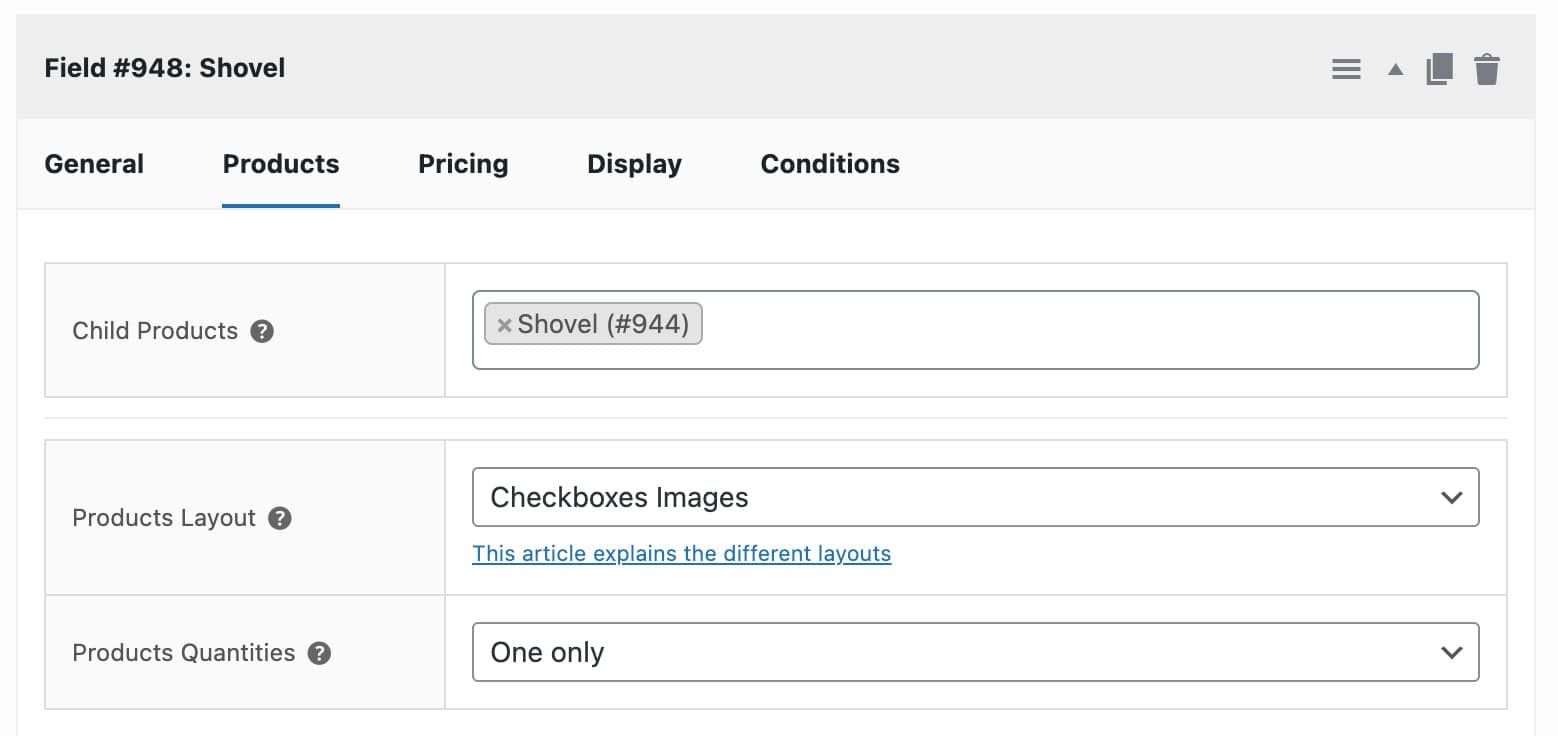The width and height of the screenshot is (1558, 736).
Task: Click the Field #948: Shovel header title
Action: coord(165,68)
